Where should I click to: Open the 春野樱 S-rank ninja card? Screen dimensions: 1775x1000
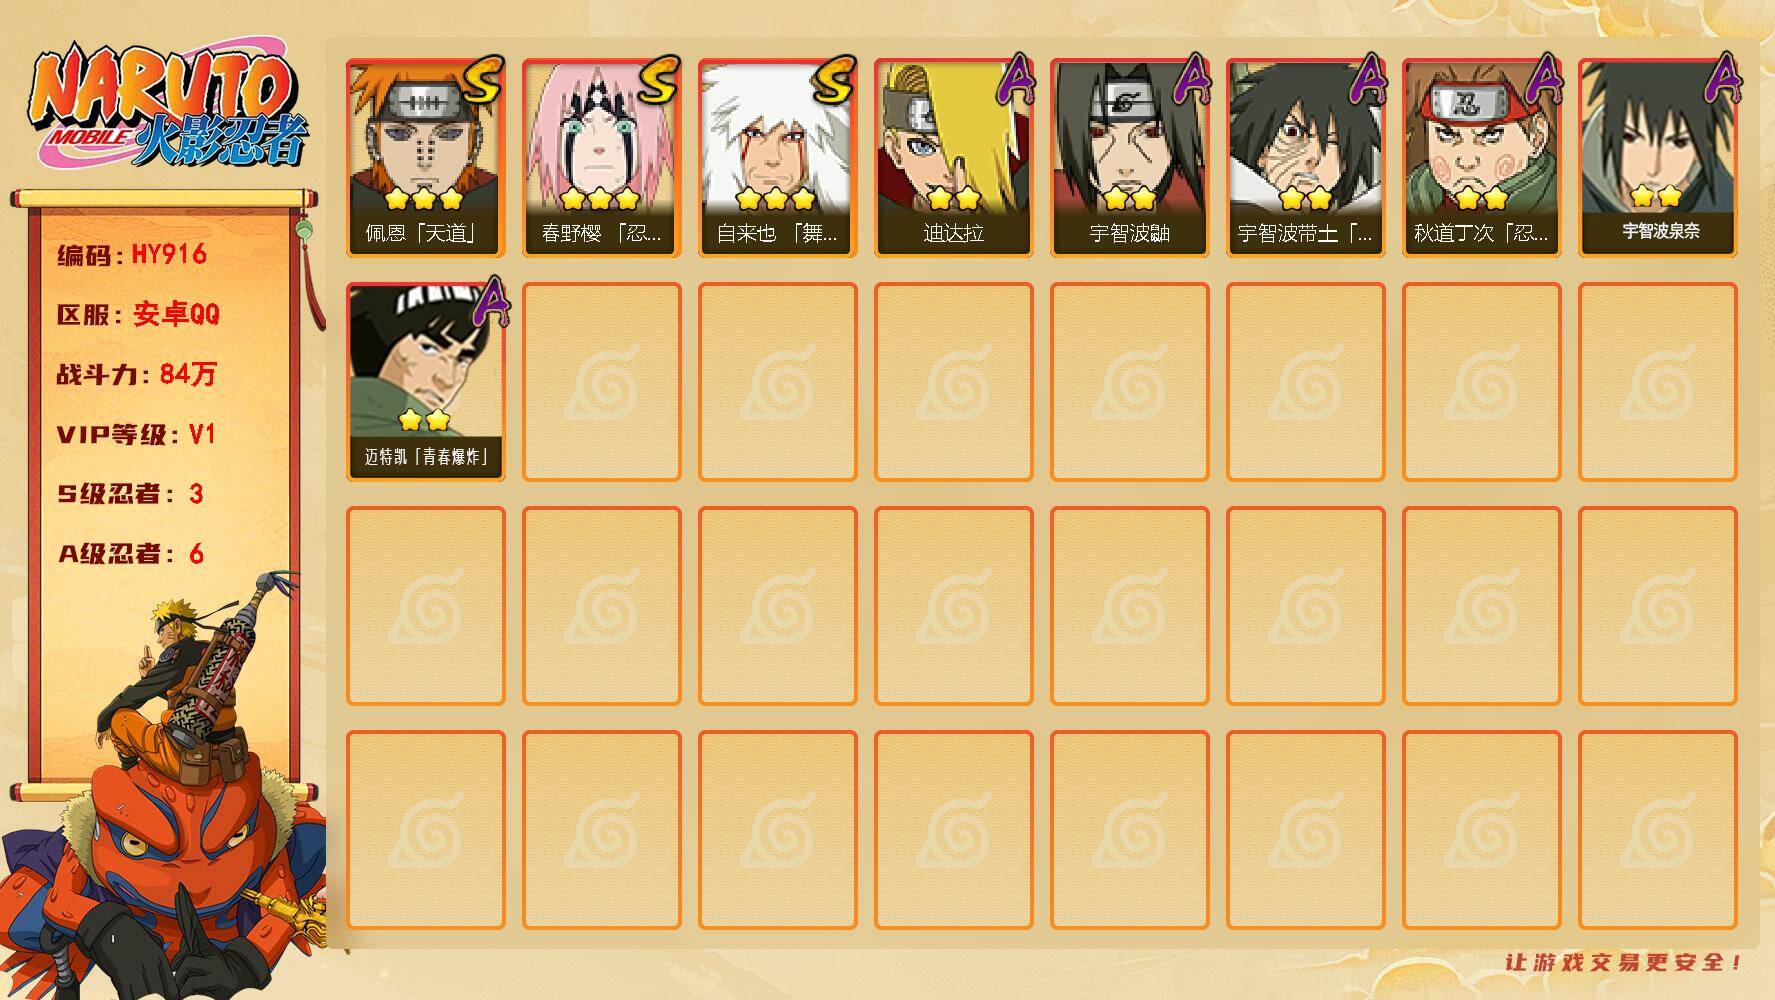601,158
